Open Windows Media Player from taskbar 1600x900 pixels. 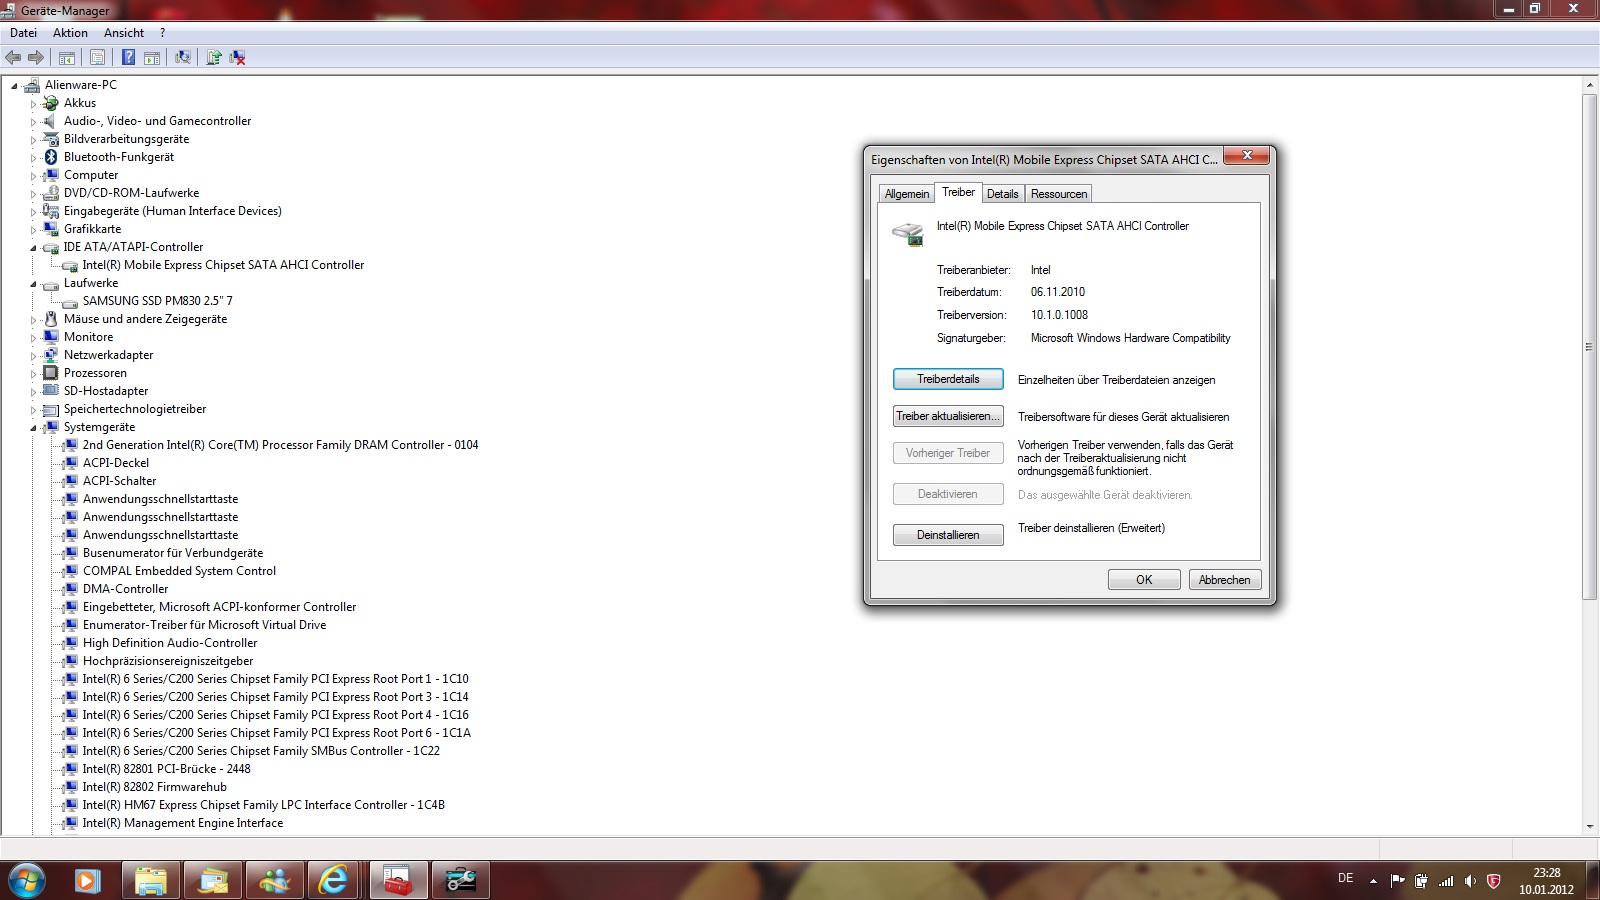tap(88, 880)
